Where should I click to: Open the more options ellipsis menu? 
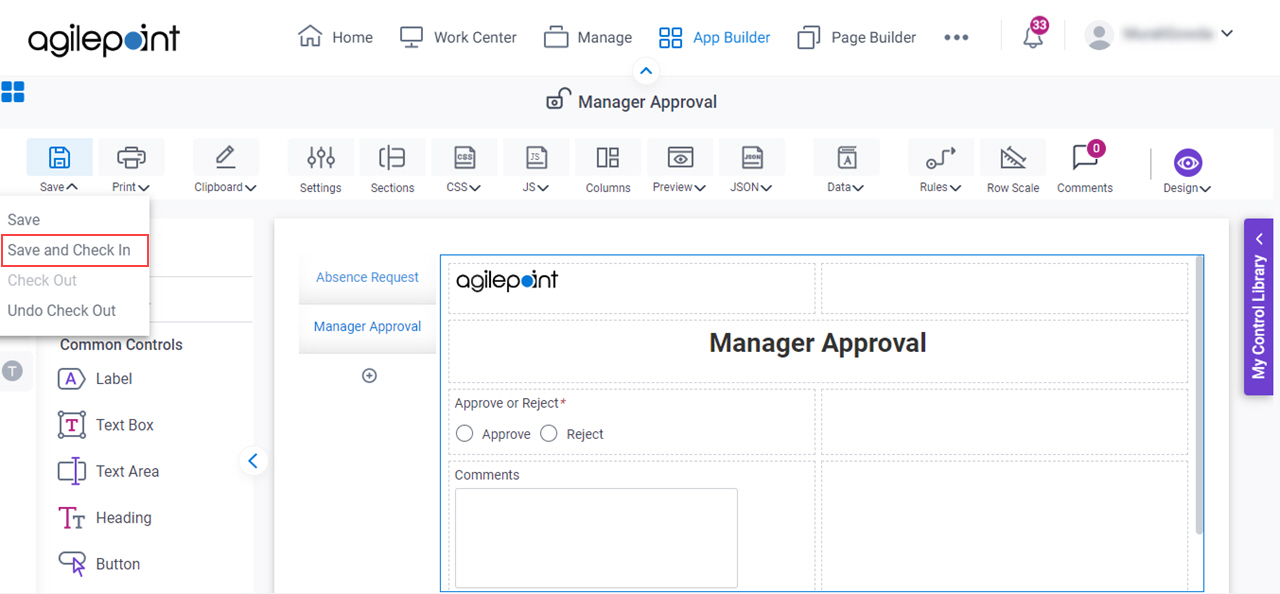pyautogui.click(x=956, y=37)
